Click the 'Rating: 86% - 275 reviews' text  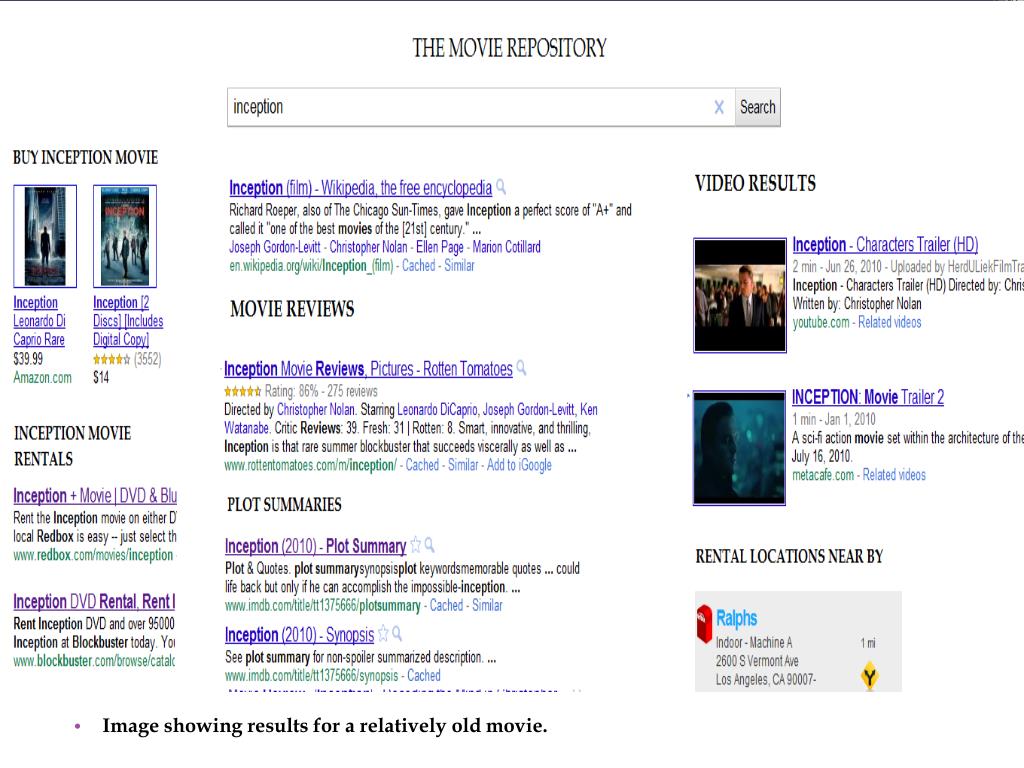pyautogui.click(x=321, y=392)
